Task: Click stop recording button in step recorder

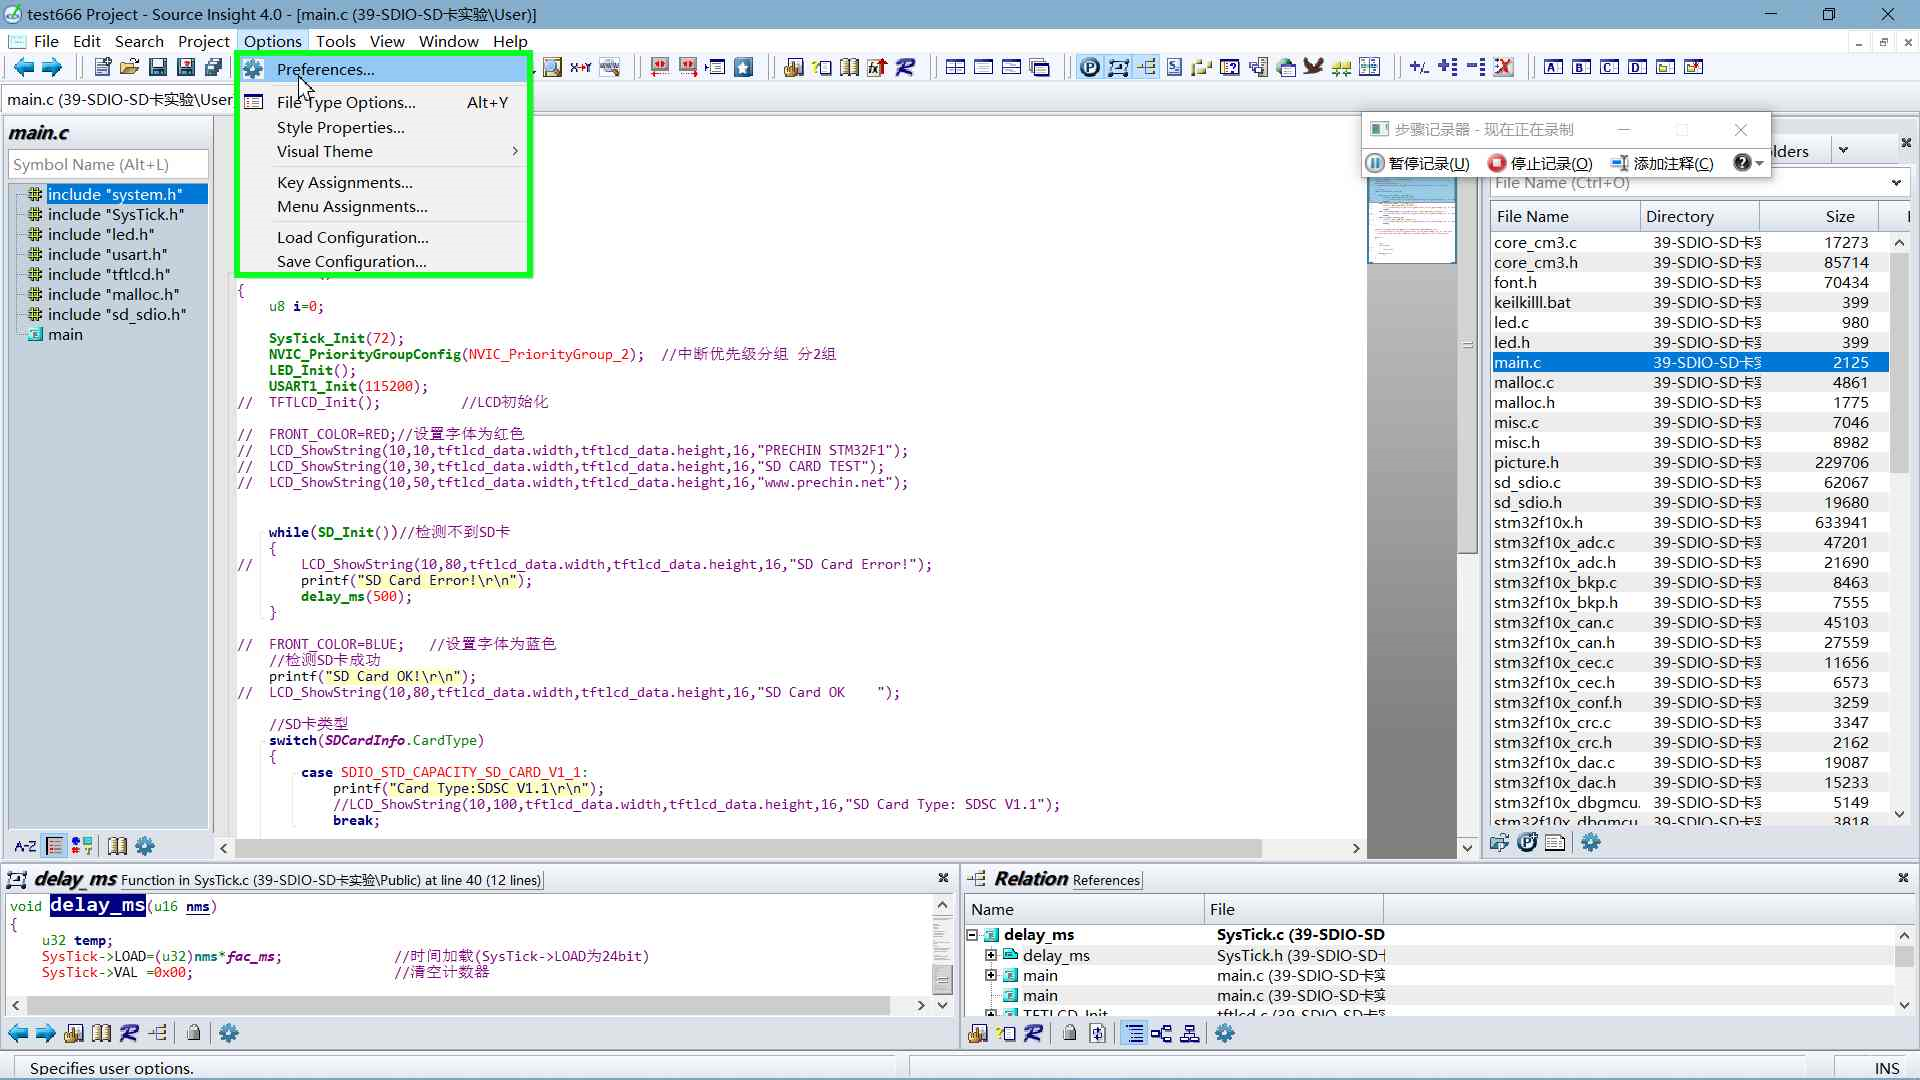Action: [x=1540, y=163]
